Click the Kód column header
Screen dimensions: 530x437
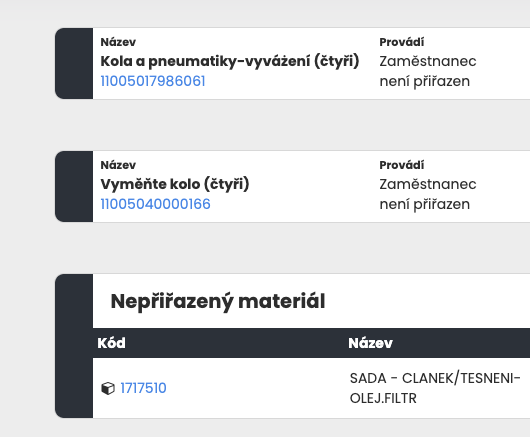(112, 343)
